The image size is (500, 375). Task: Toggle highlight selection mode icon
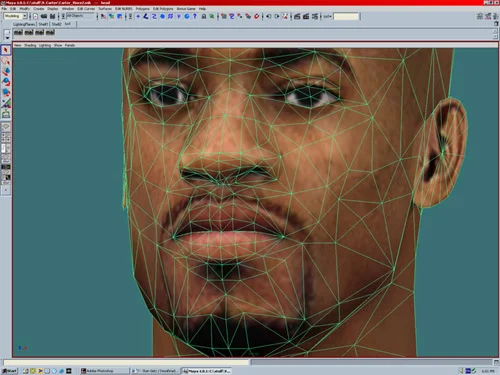click(x=212, y=16)
